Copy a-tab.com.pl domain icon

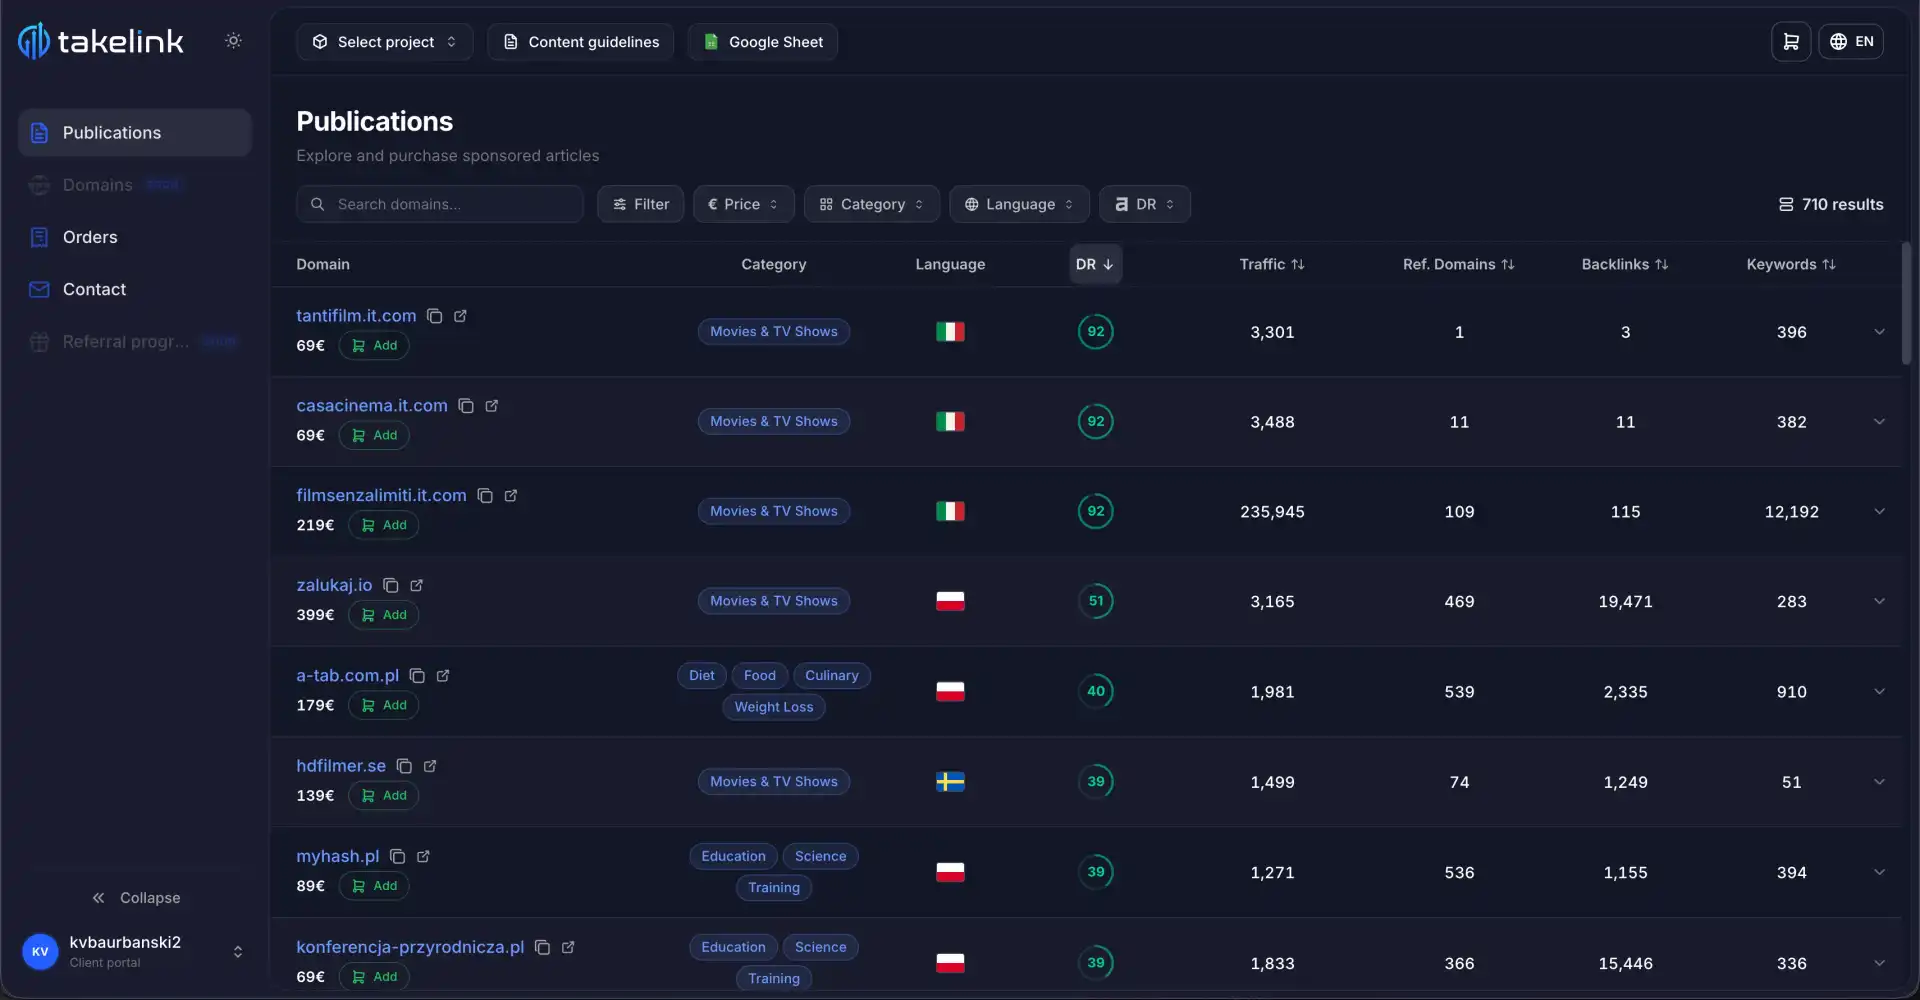(417, 676)
